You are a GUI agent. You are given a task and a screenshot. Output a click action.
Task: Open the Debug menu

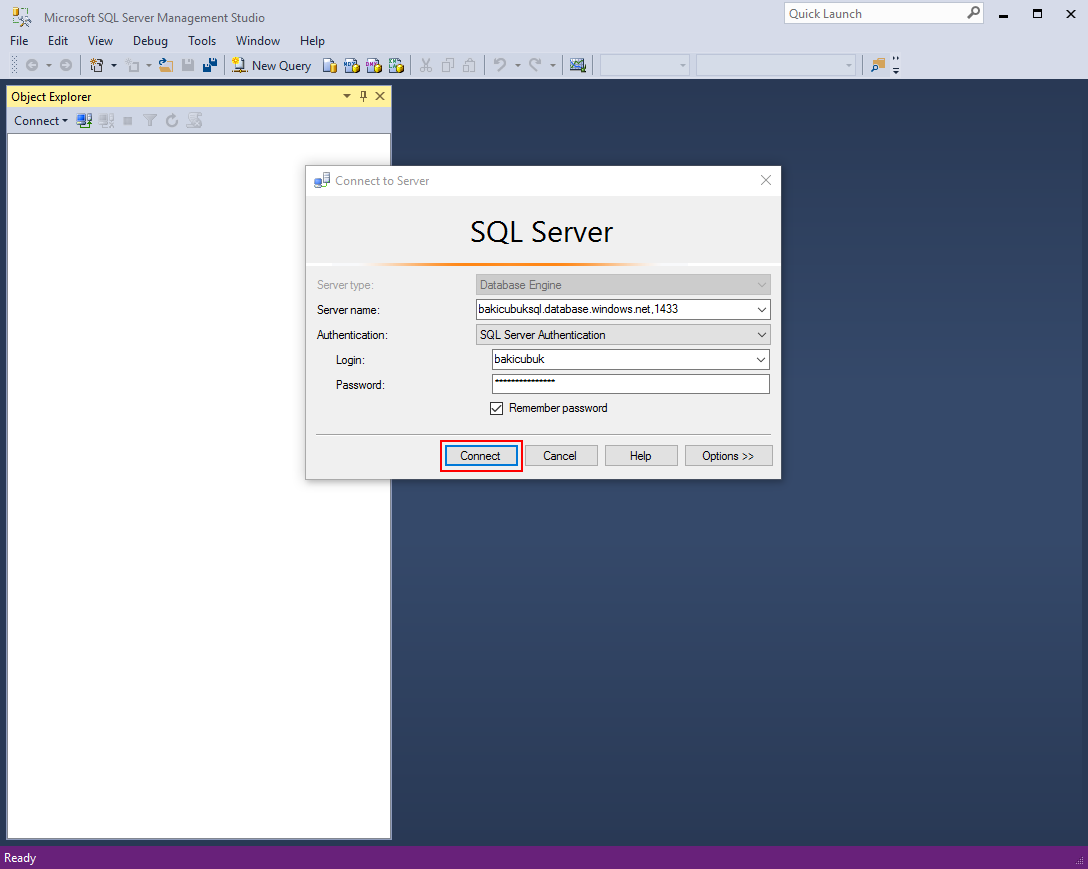[x=151, y=41]
